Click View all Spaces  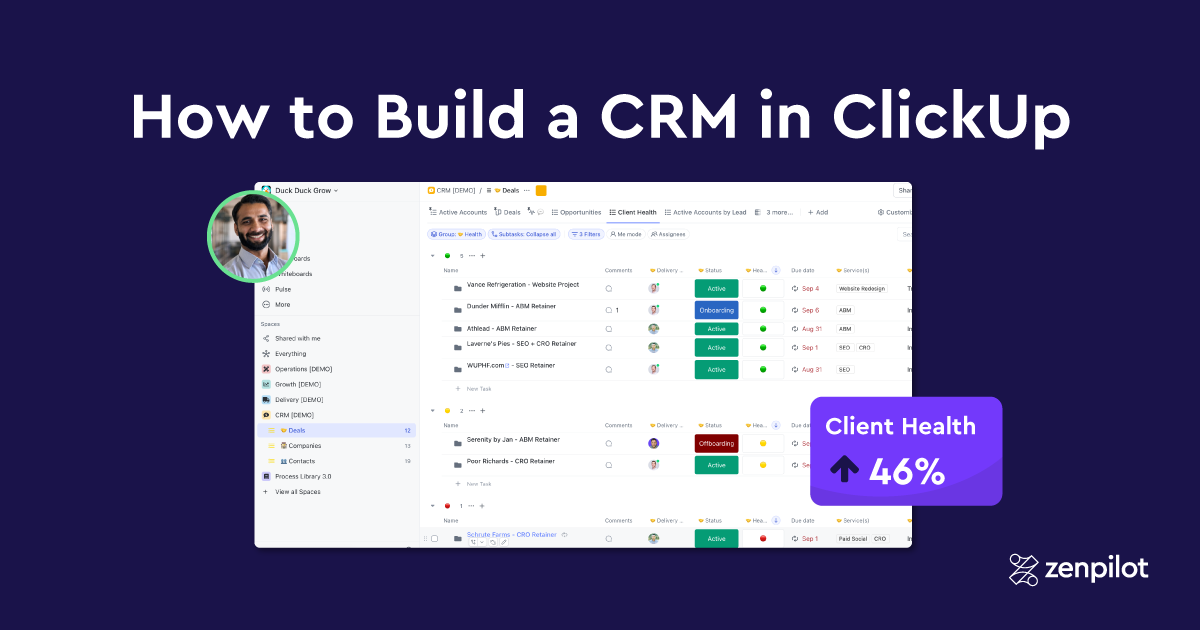[x=298, y=492]
